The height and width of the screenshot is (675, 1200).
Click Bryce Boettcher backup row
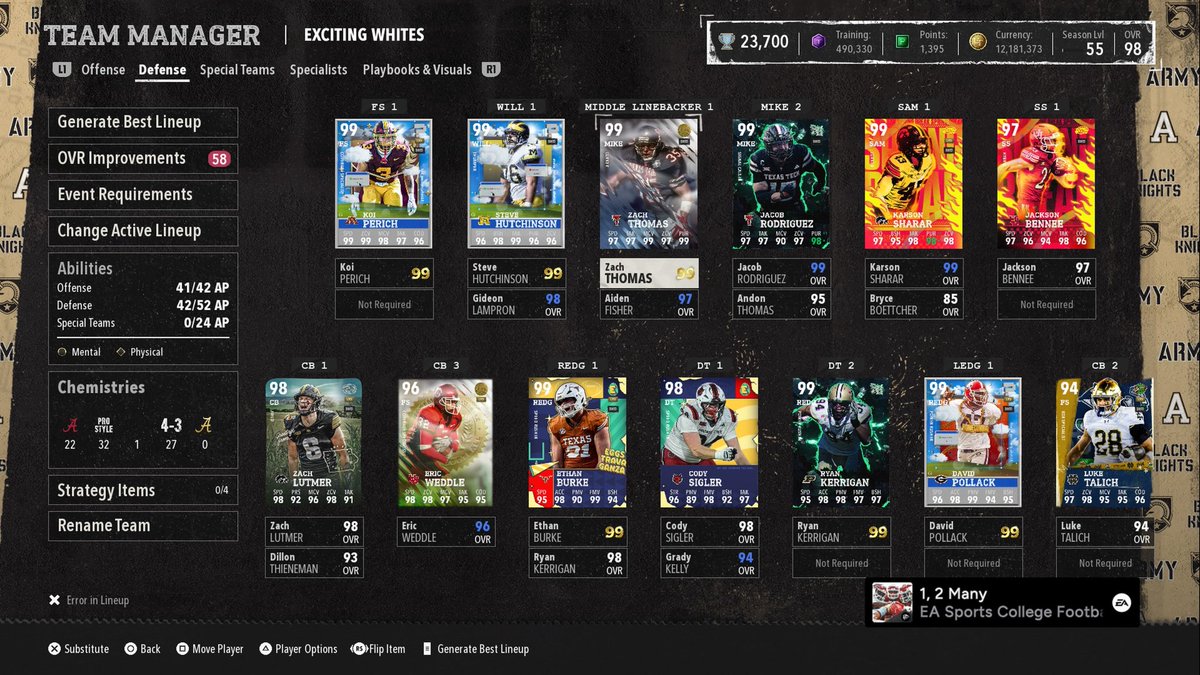point(913,304)
